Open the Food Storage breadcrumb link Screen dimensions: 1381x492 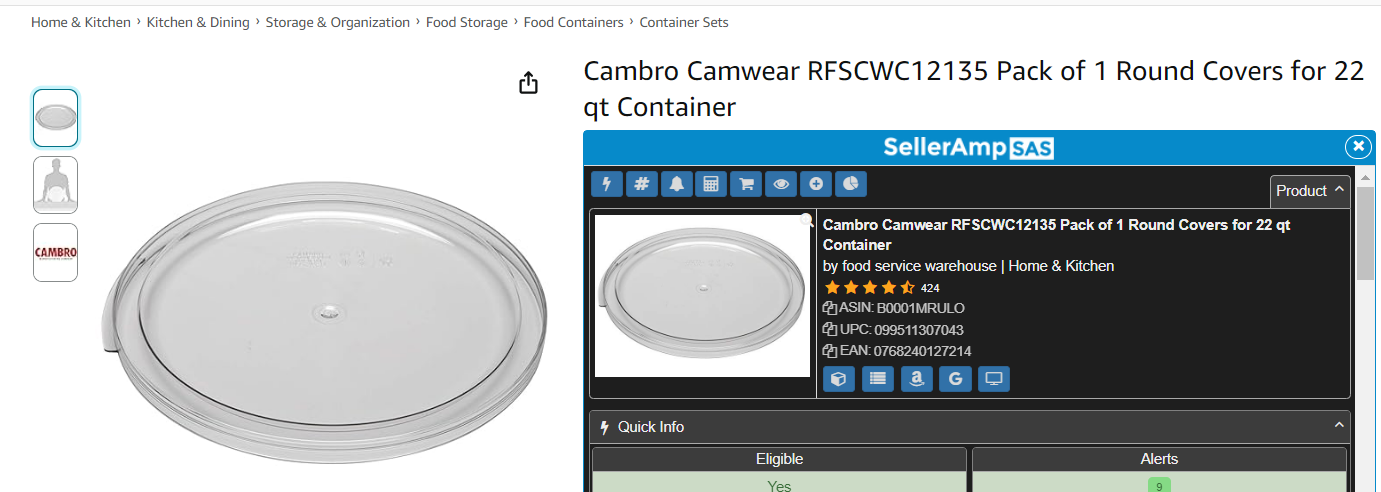(467, 22)
